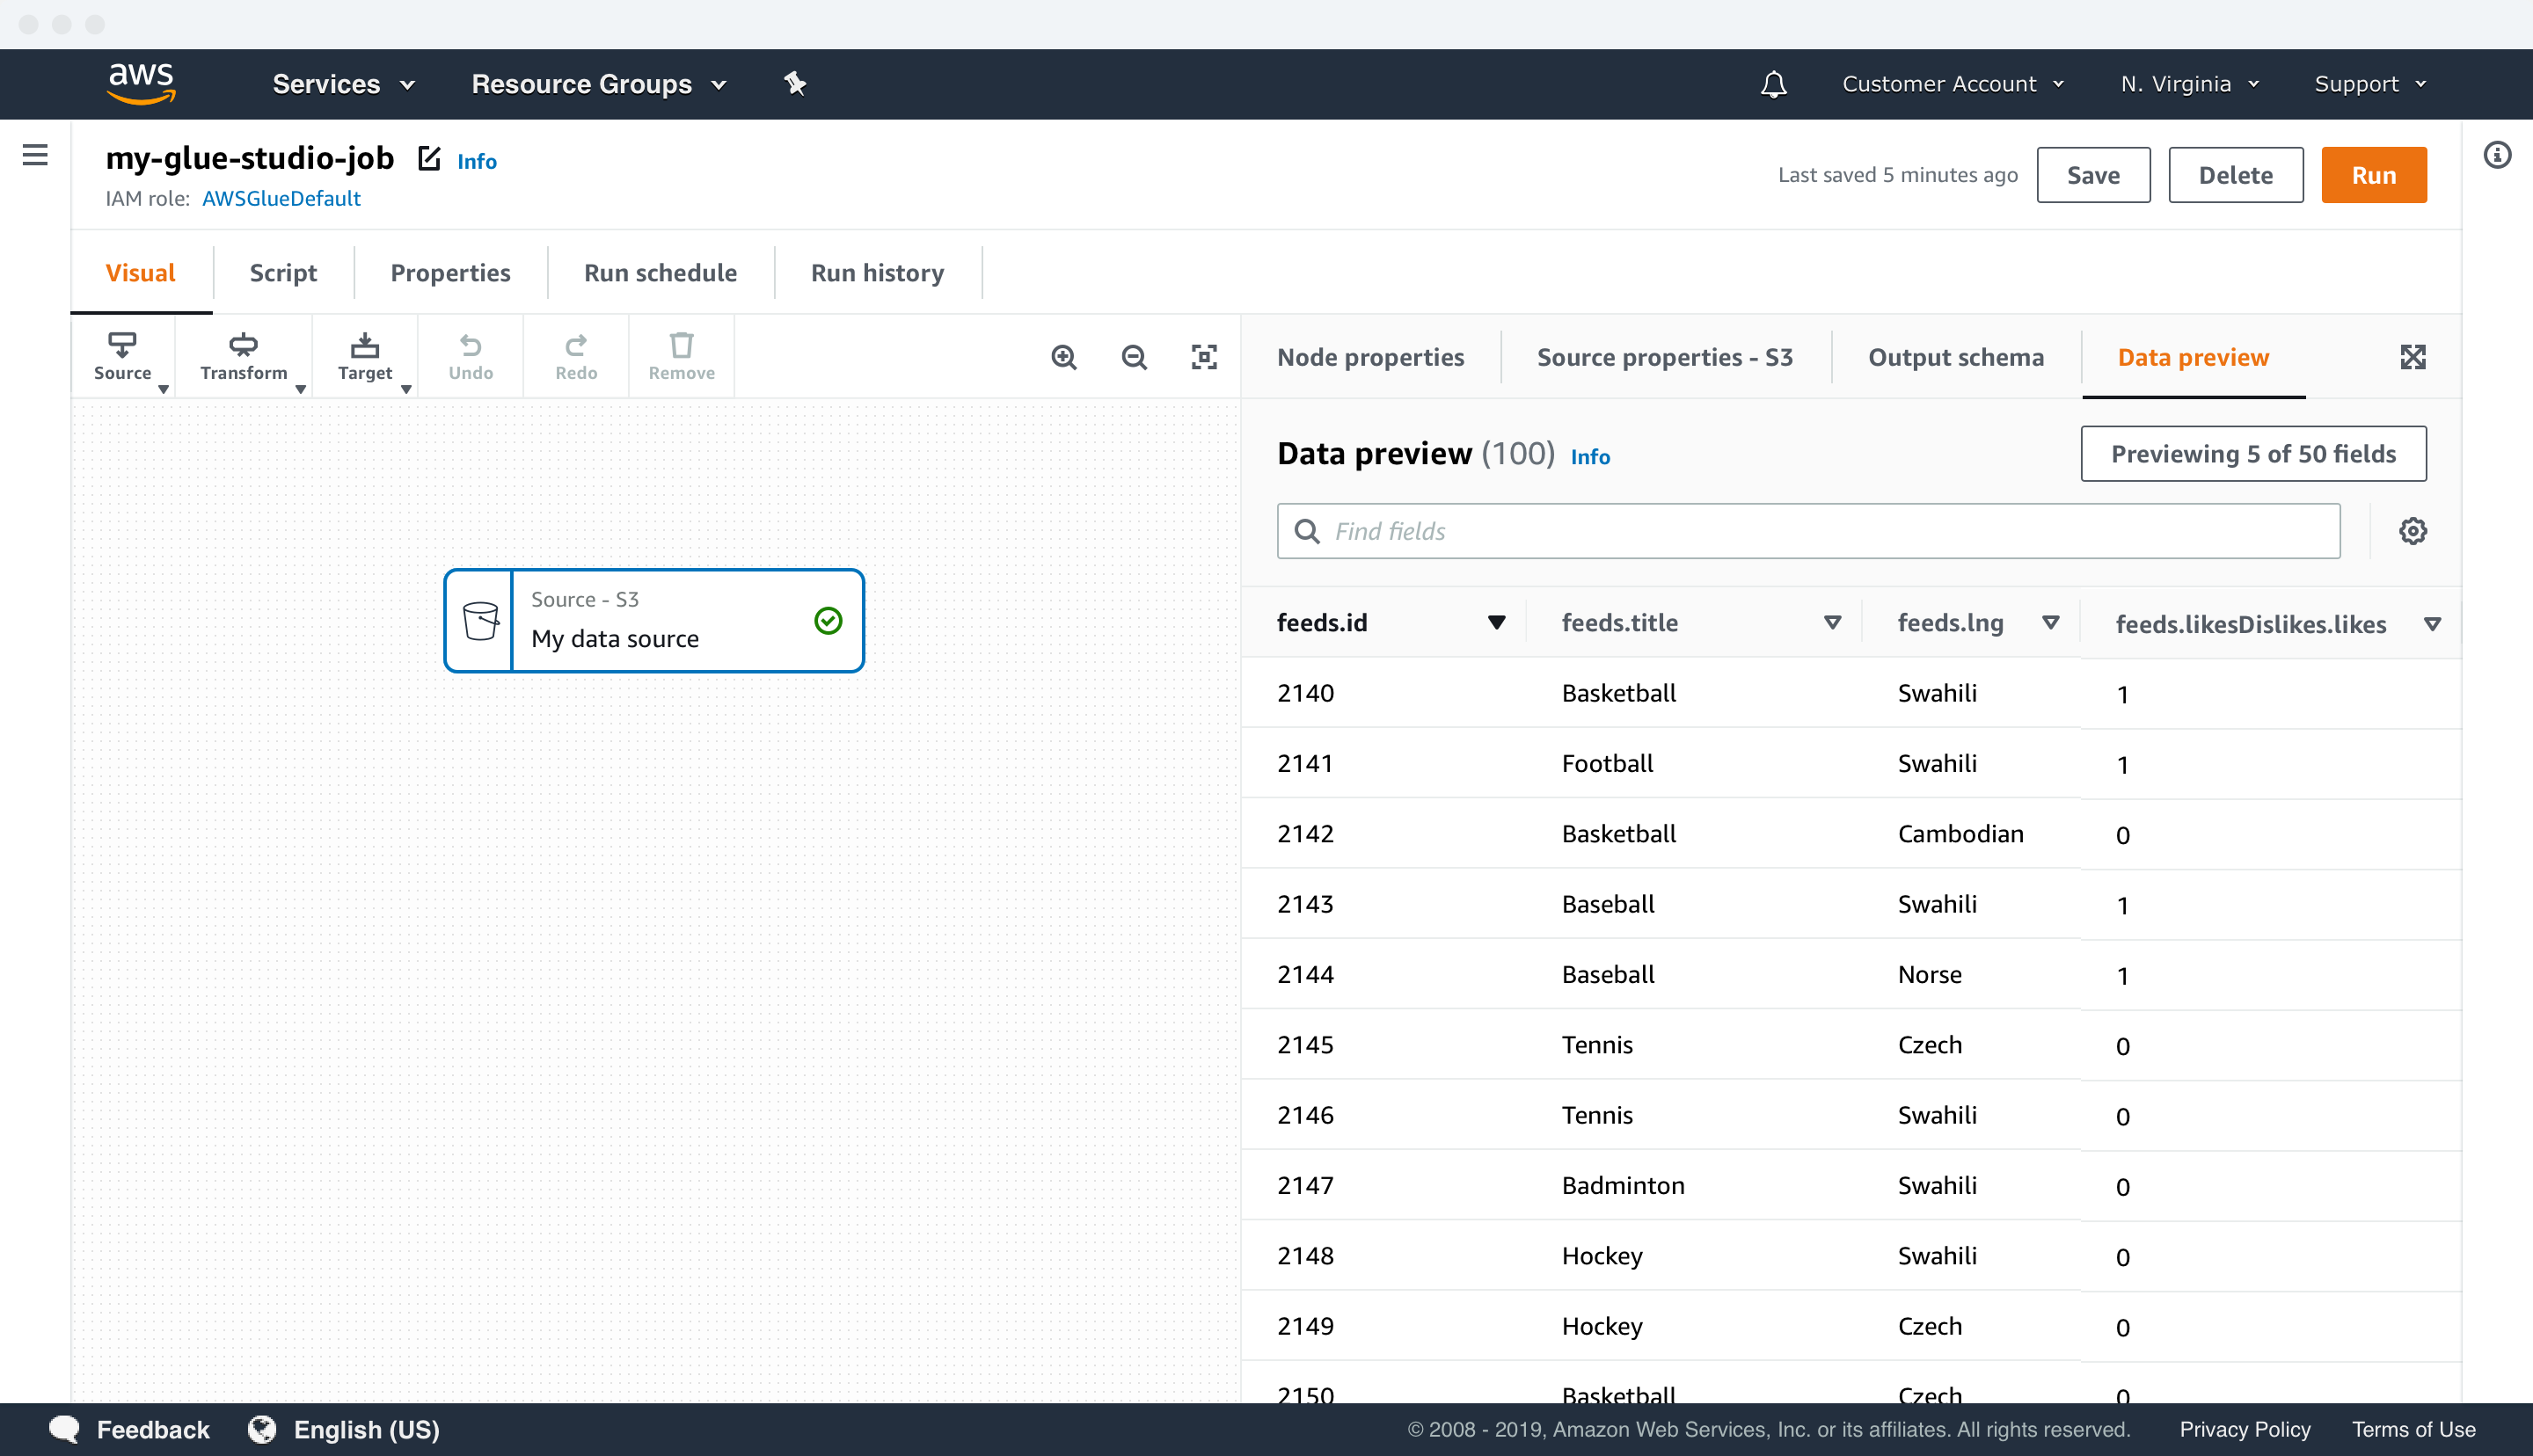Click the Delete button
The height and width of the screenshot is (1456, 2533).
tap(2236, 175)
